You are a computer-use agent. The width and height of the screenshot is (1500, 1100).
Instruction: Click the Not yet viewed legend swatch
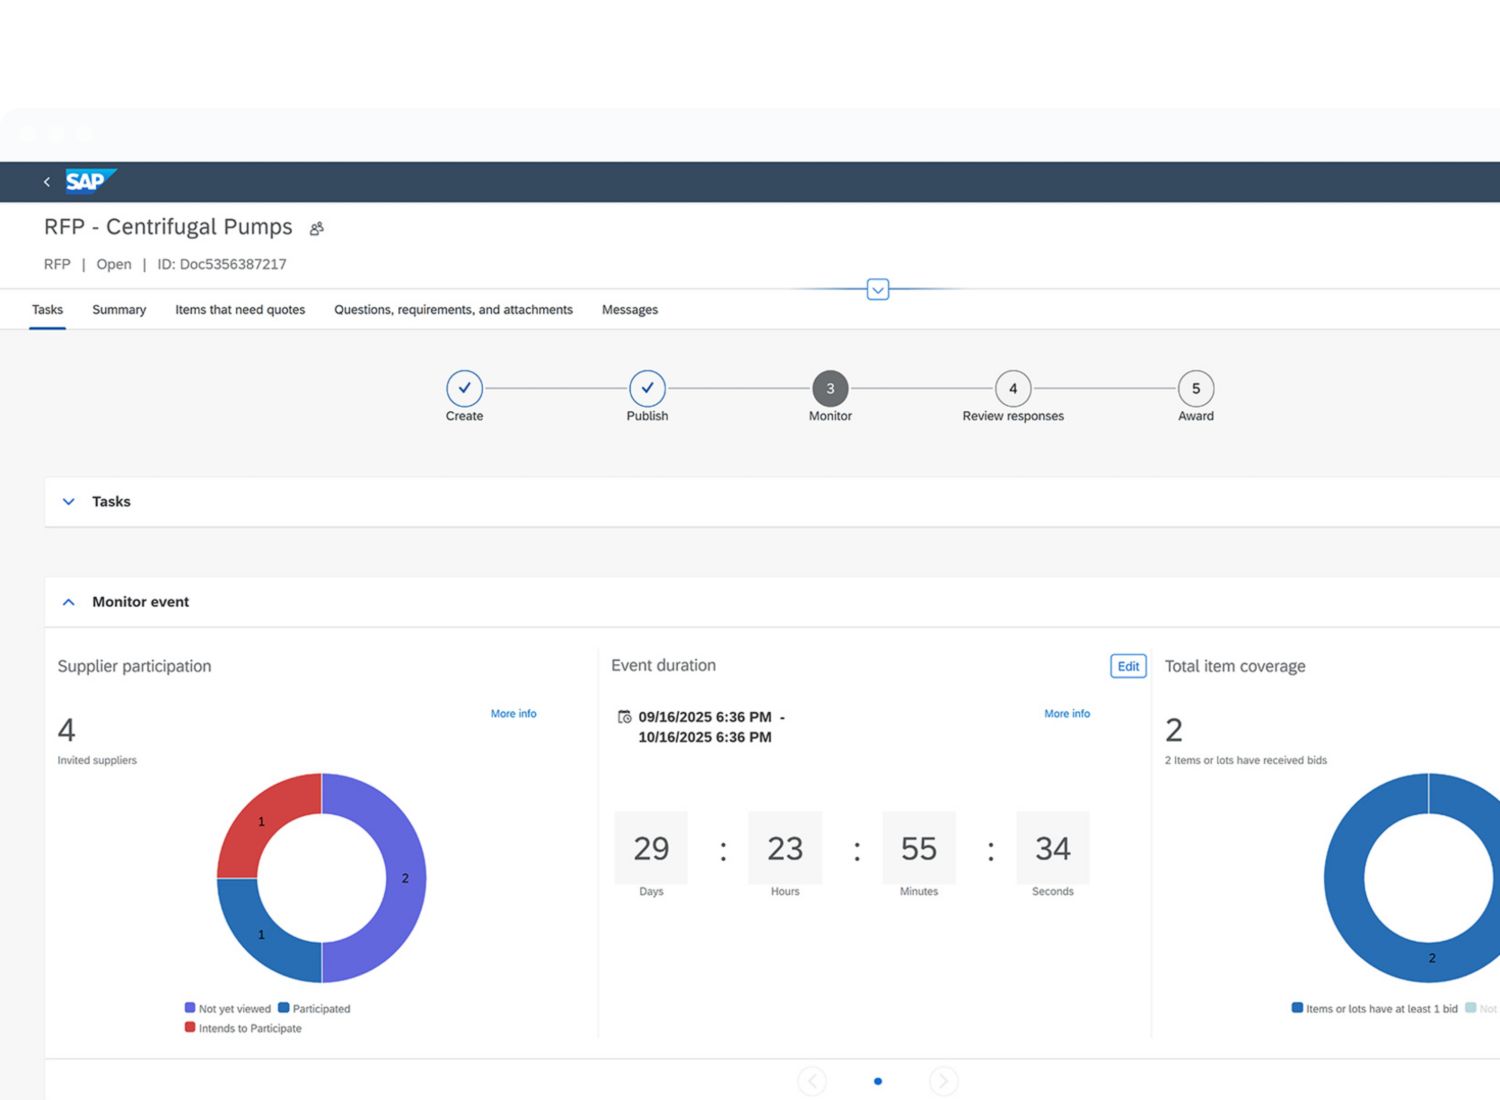(x=190, y=1008)
